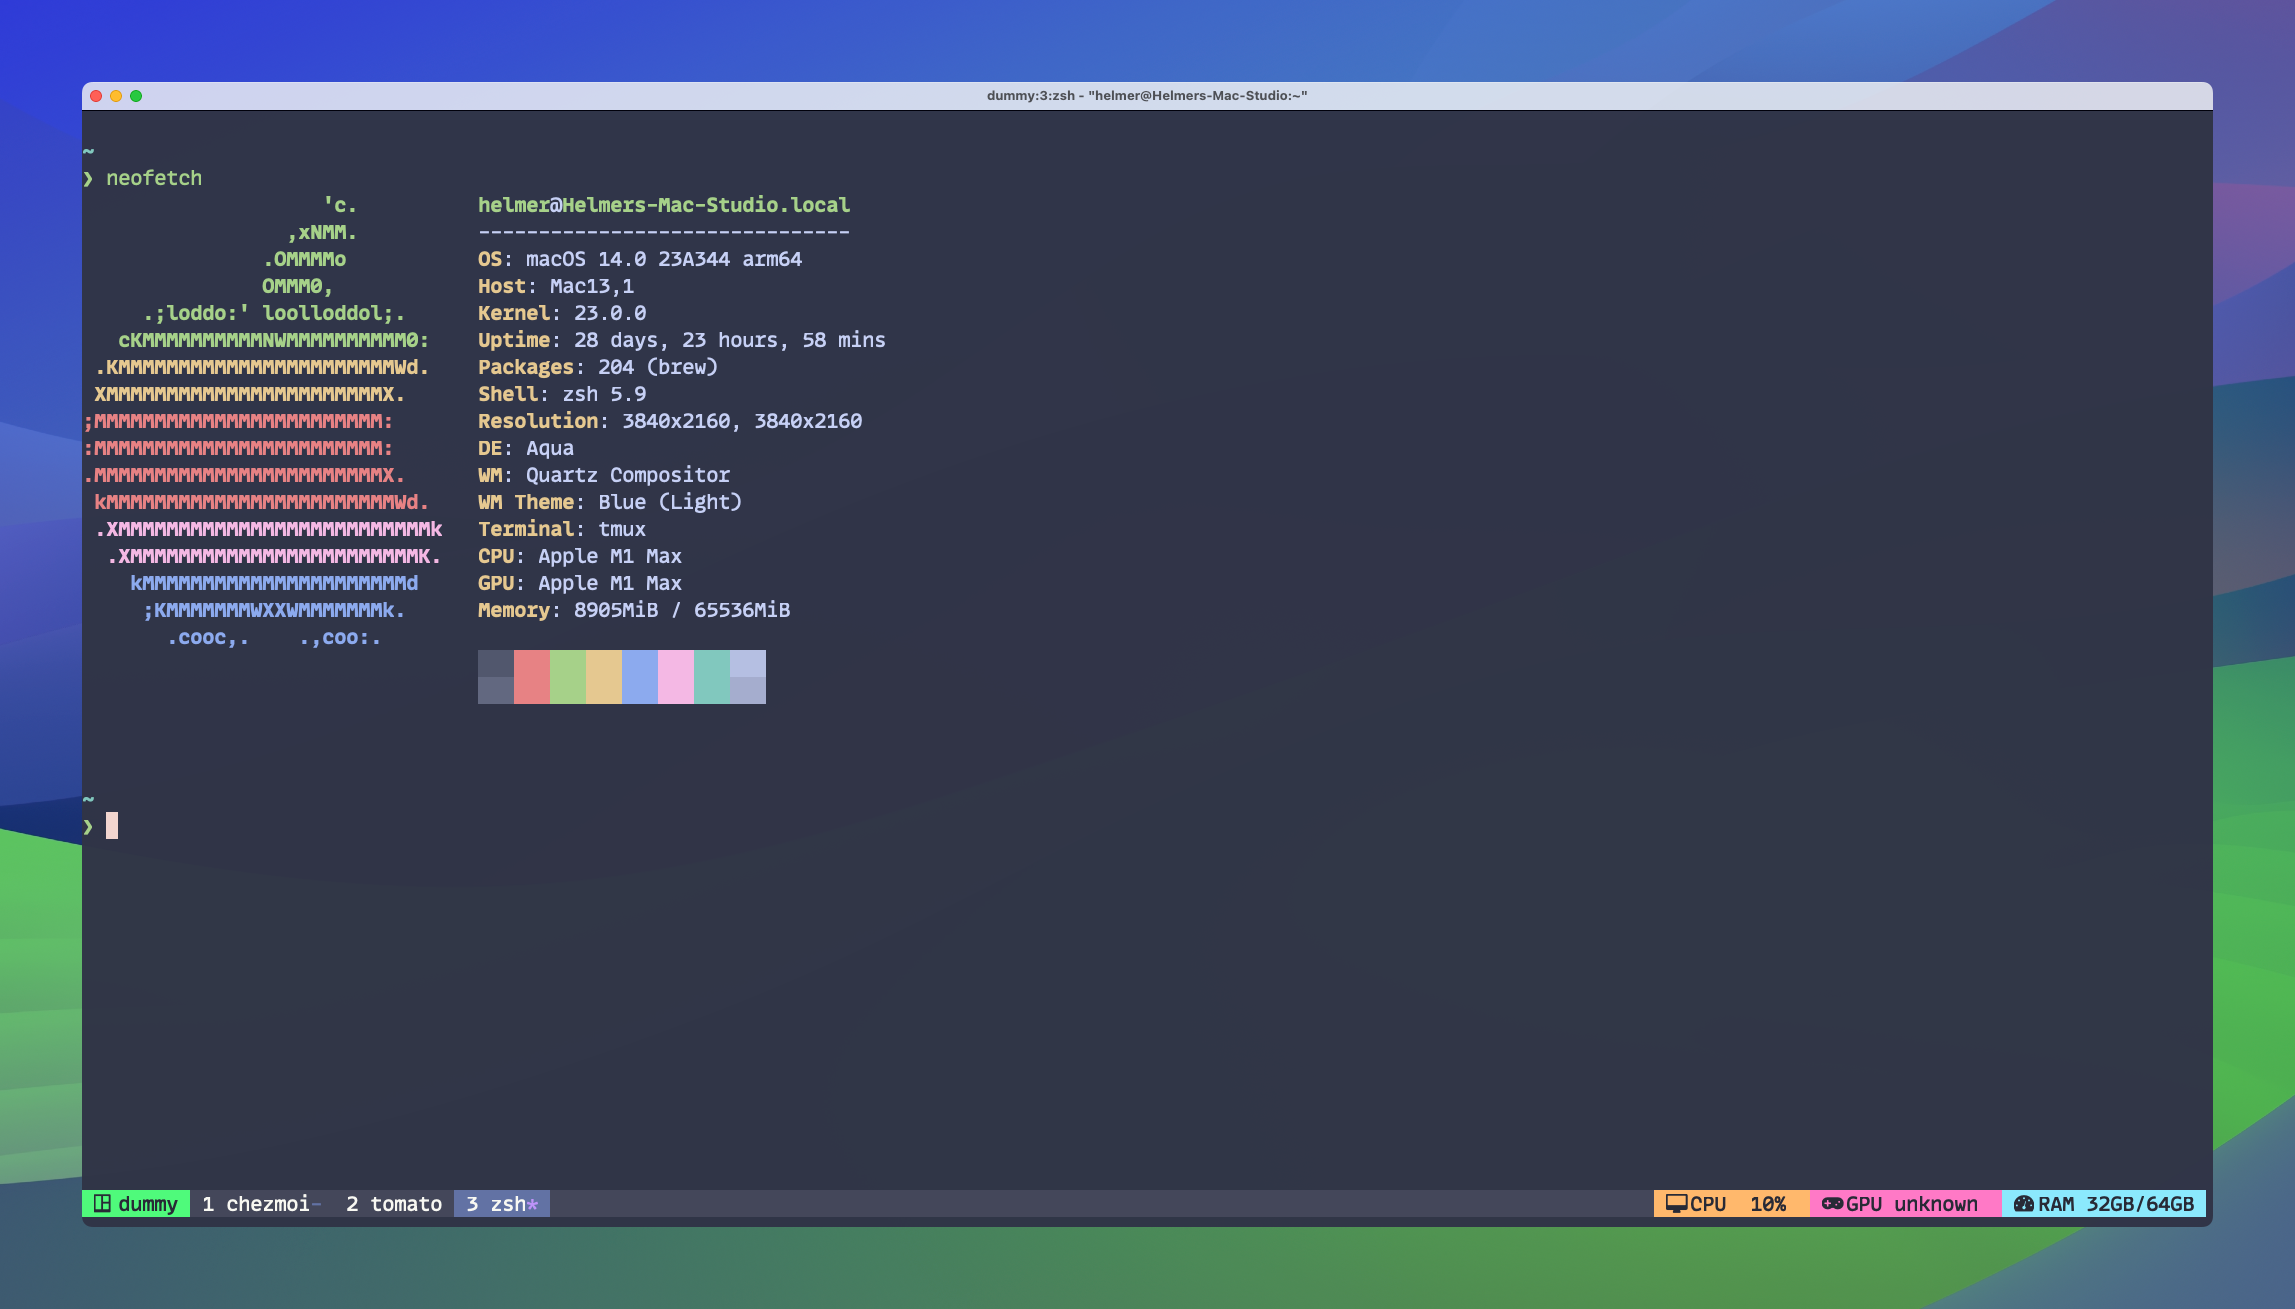Click the pink block cursor at the prompt
Viewport: 2295px width, 1309px height.
[x=113, y=825]
